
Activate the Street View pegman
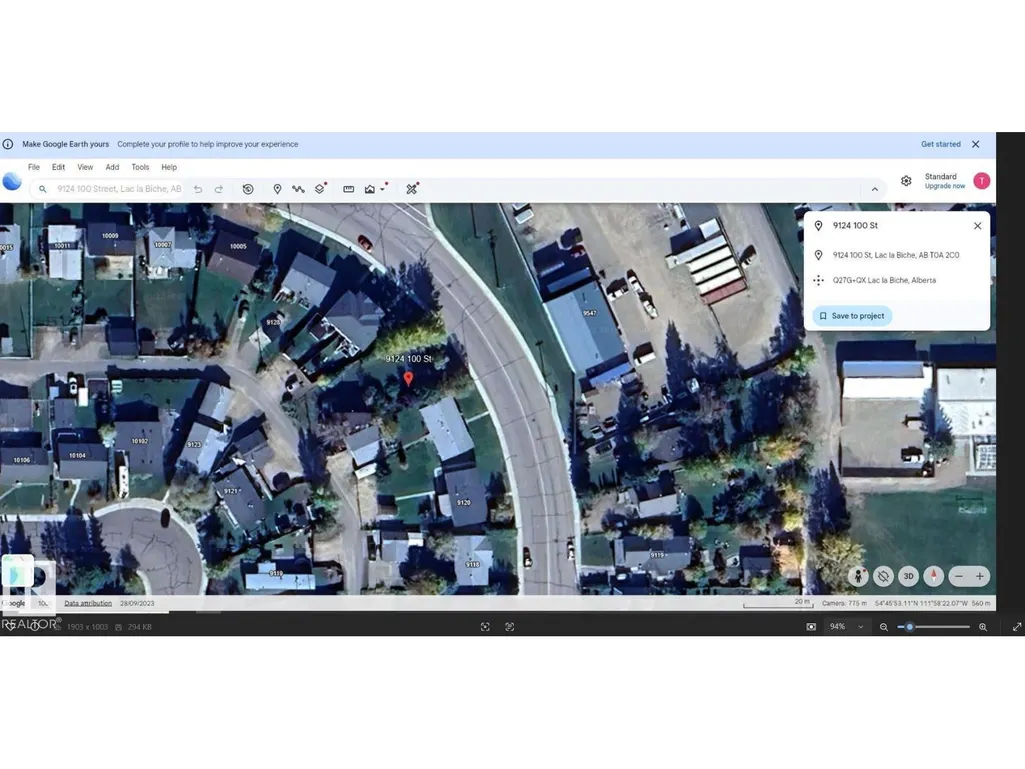tap(858, 576)
